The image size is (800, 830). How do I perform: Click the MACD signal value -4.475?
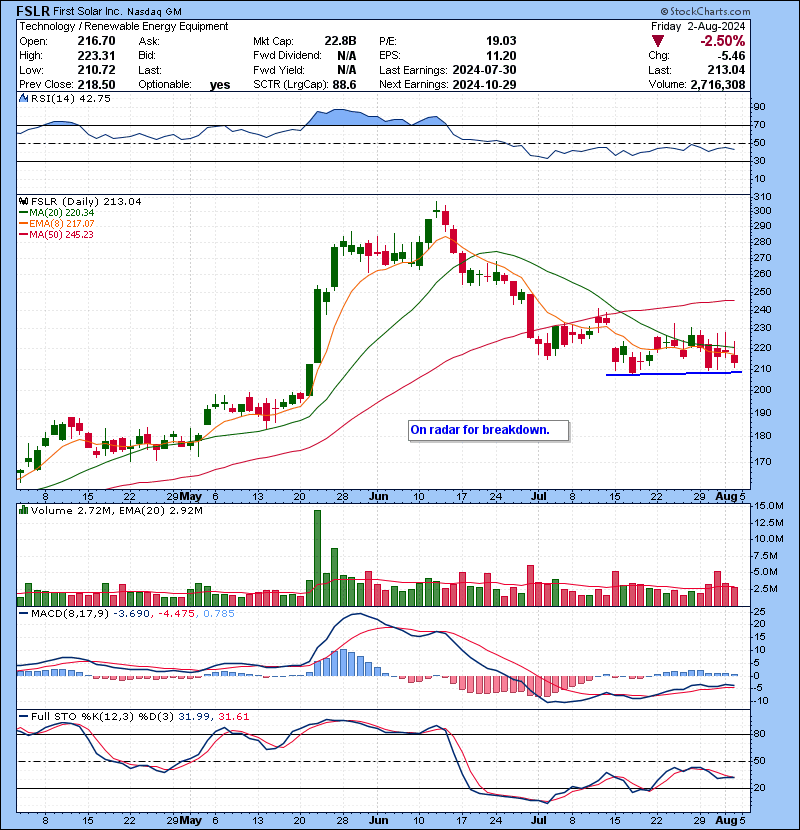tap(175, 614)
